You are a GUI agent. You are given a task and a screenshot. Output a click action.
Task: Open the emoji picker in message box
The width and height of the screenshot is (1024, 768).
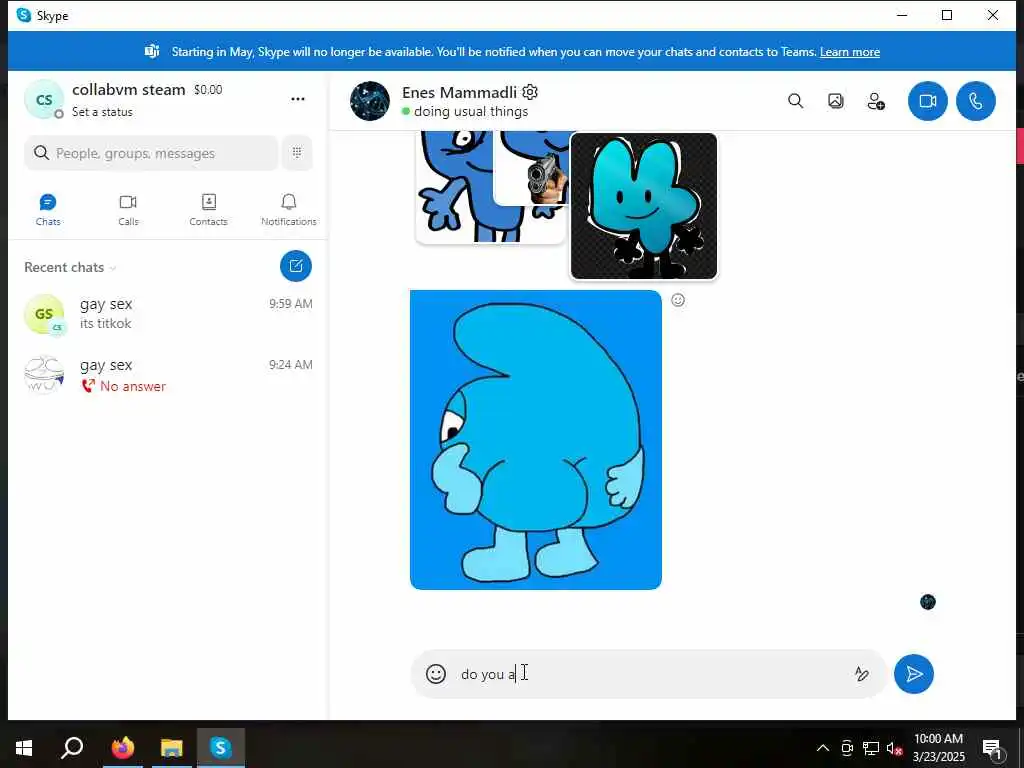tap(436, 674)
